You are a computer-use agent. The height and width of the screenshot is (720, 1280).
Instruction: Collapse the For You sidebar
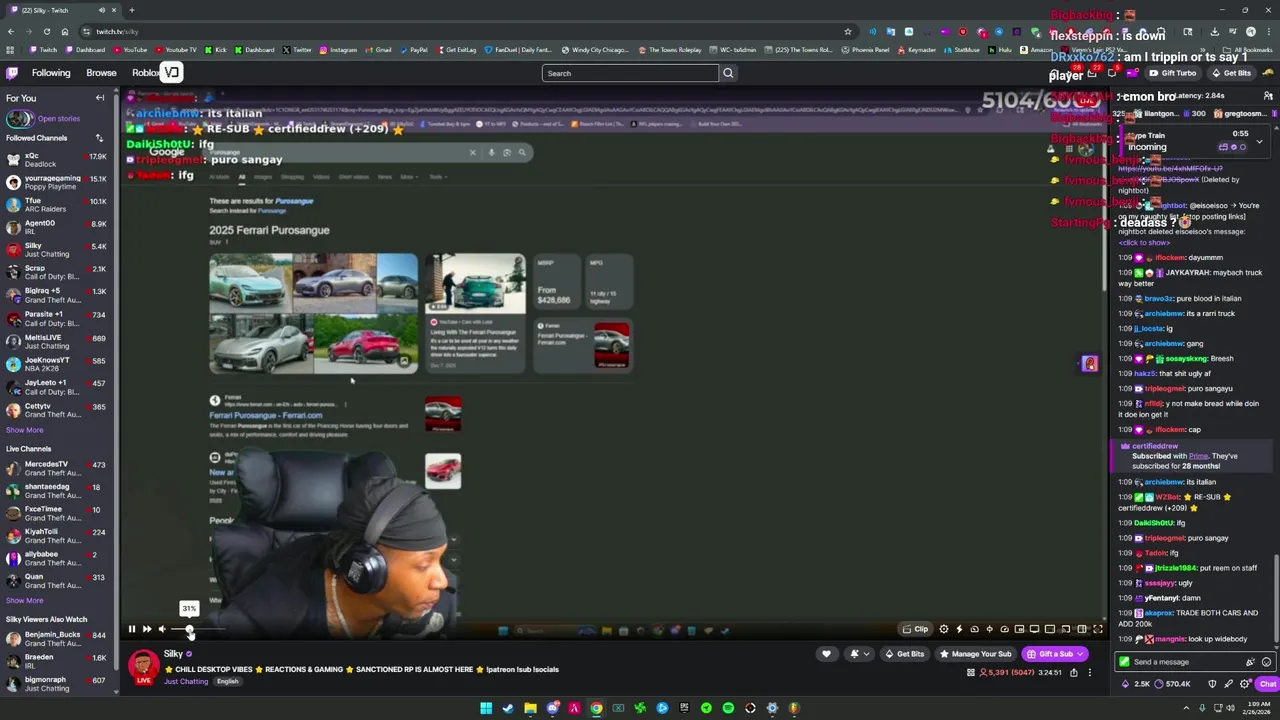pos(100,98)
